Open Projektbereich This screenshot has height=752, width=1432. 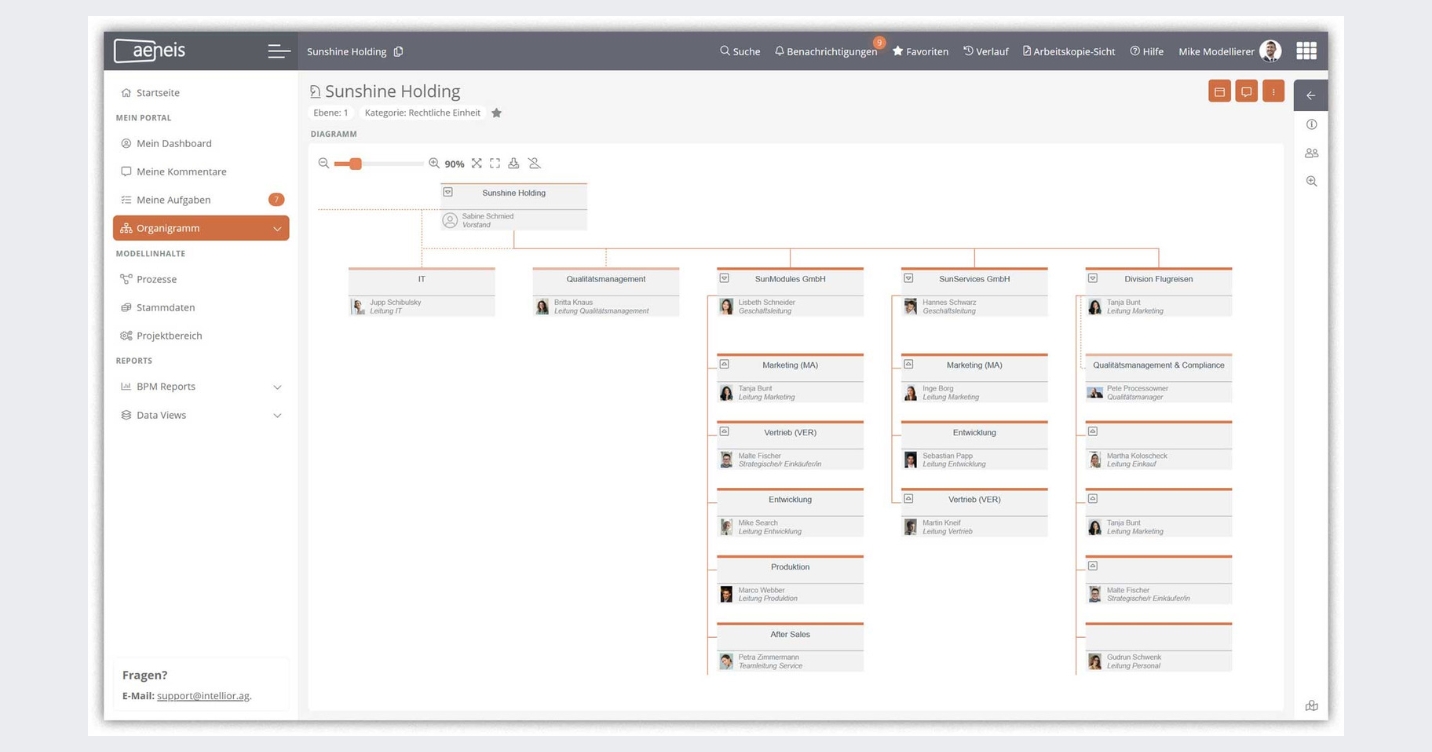161,336
